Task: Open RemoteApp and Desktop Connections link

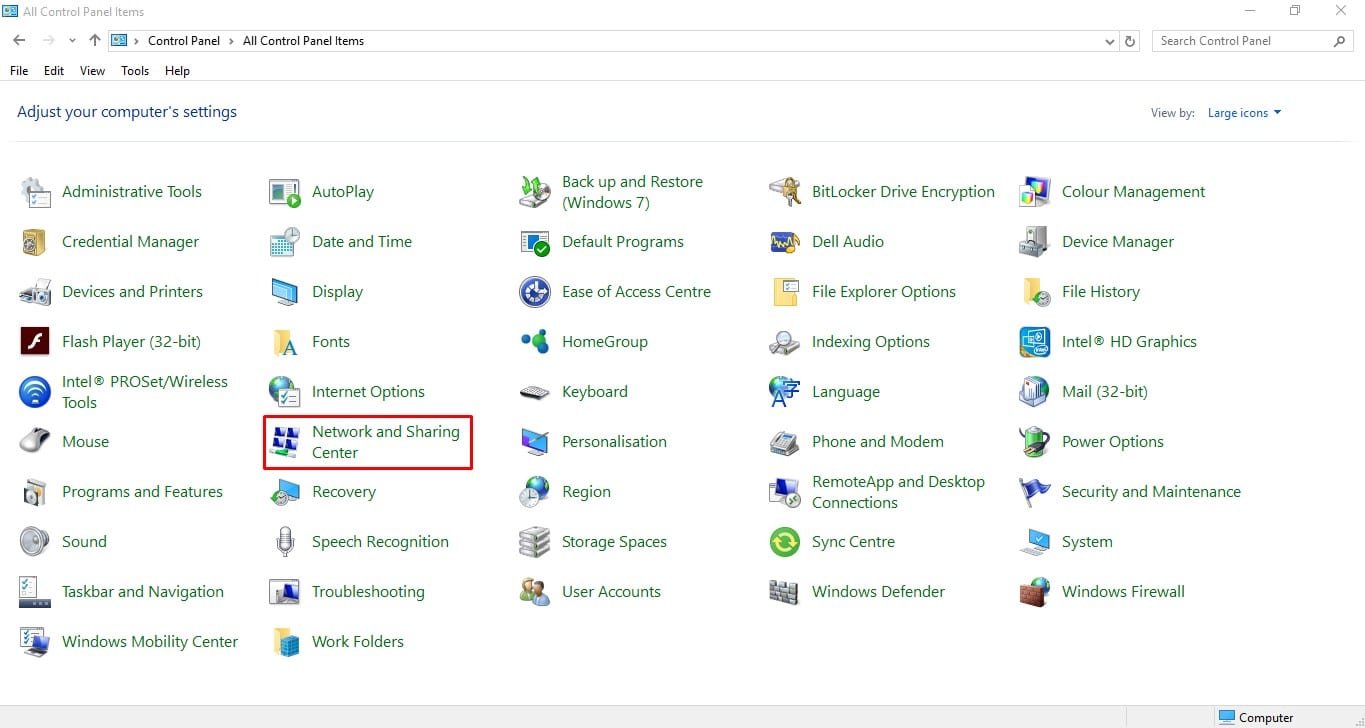Action: point(898,492)
